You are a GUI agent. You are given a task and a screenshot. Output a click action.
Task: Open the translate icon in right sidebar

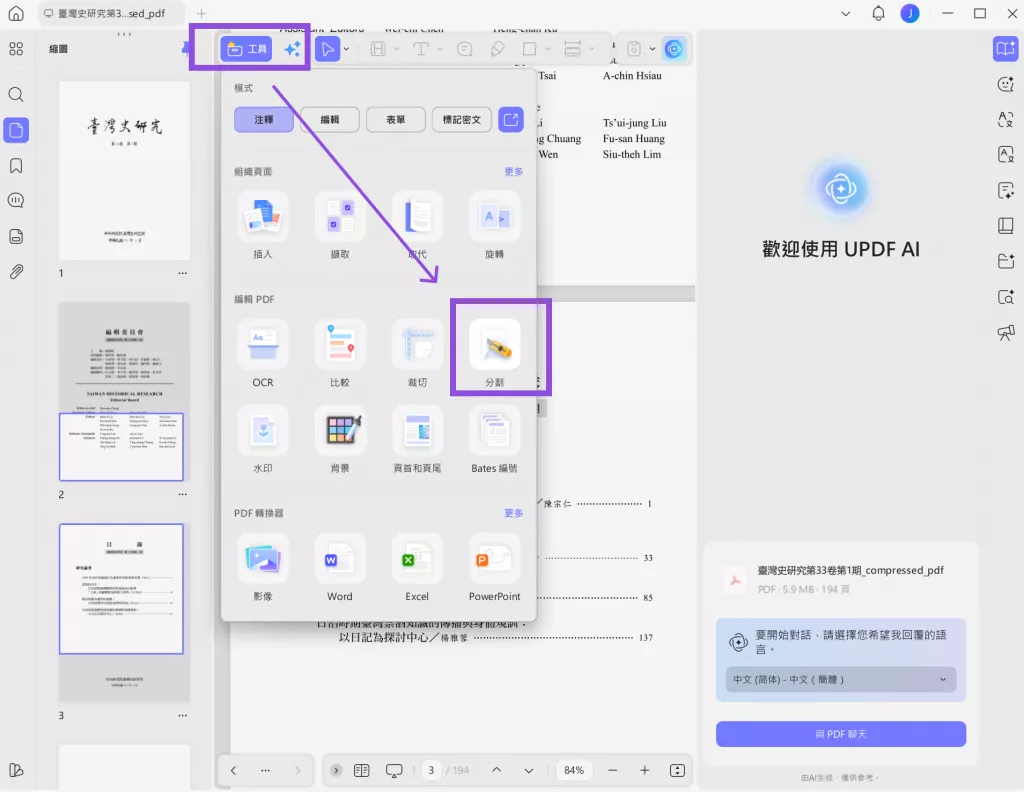1006,119
